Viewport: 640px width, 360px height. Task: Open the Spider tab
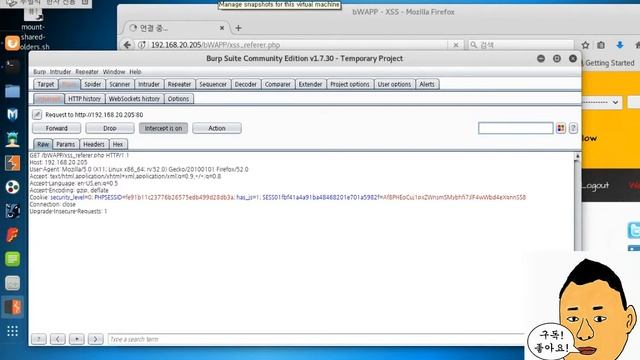click(x=93, y=84)
